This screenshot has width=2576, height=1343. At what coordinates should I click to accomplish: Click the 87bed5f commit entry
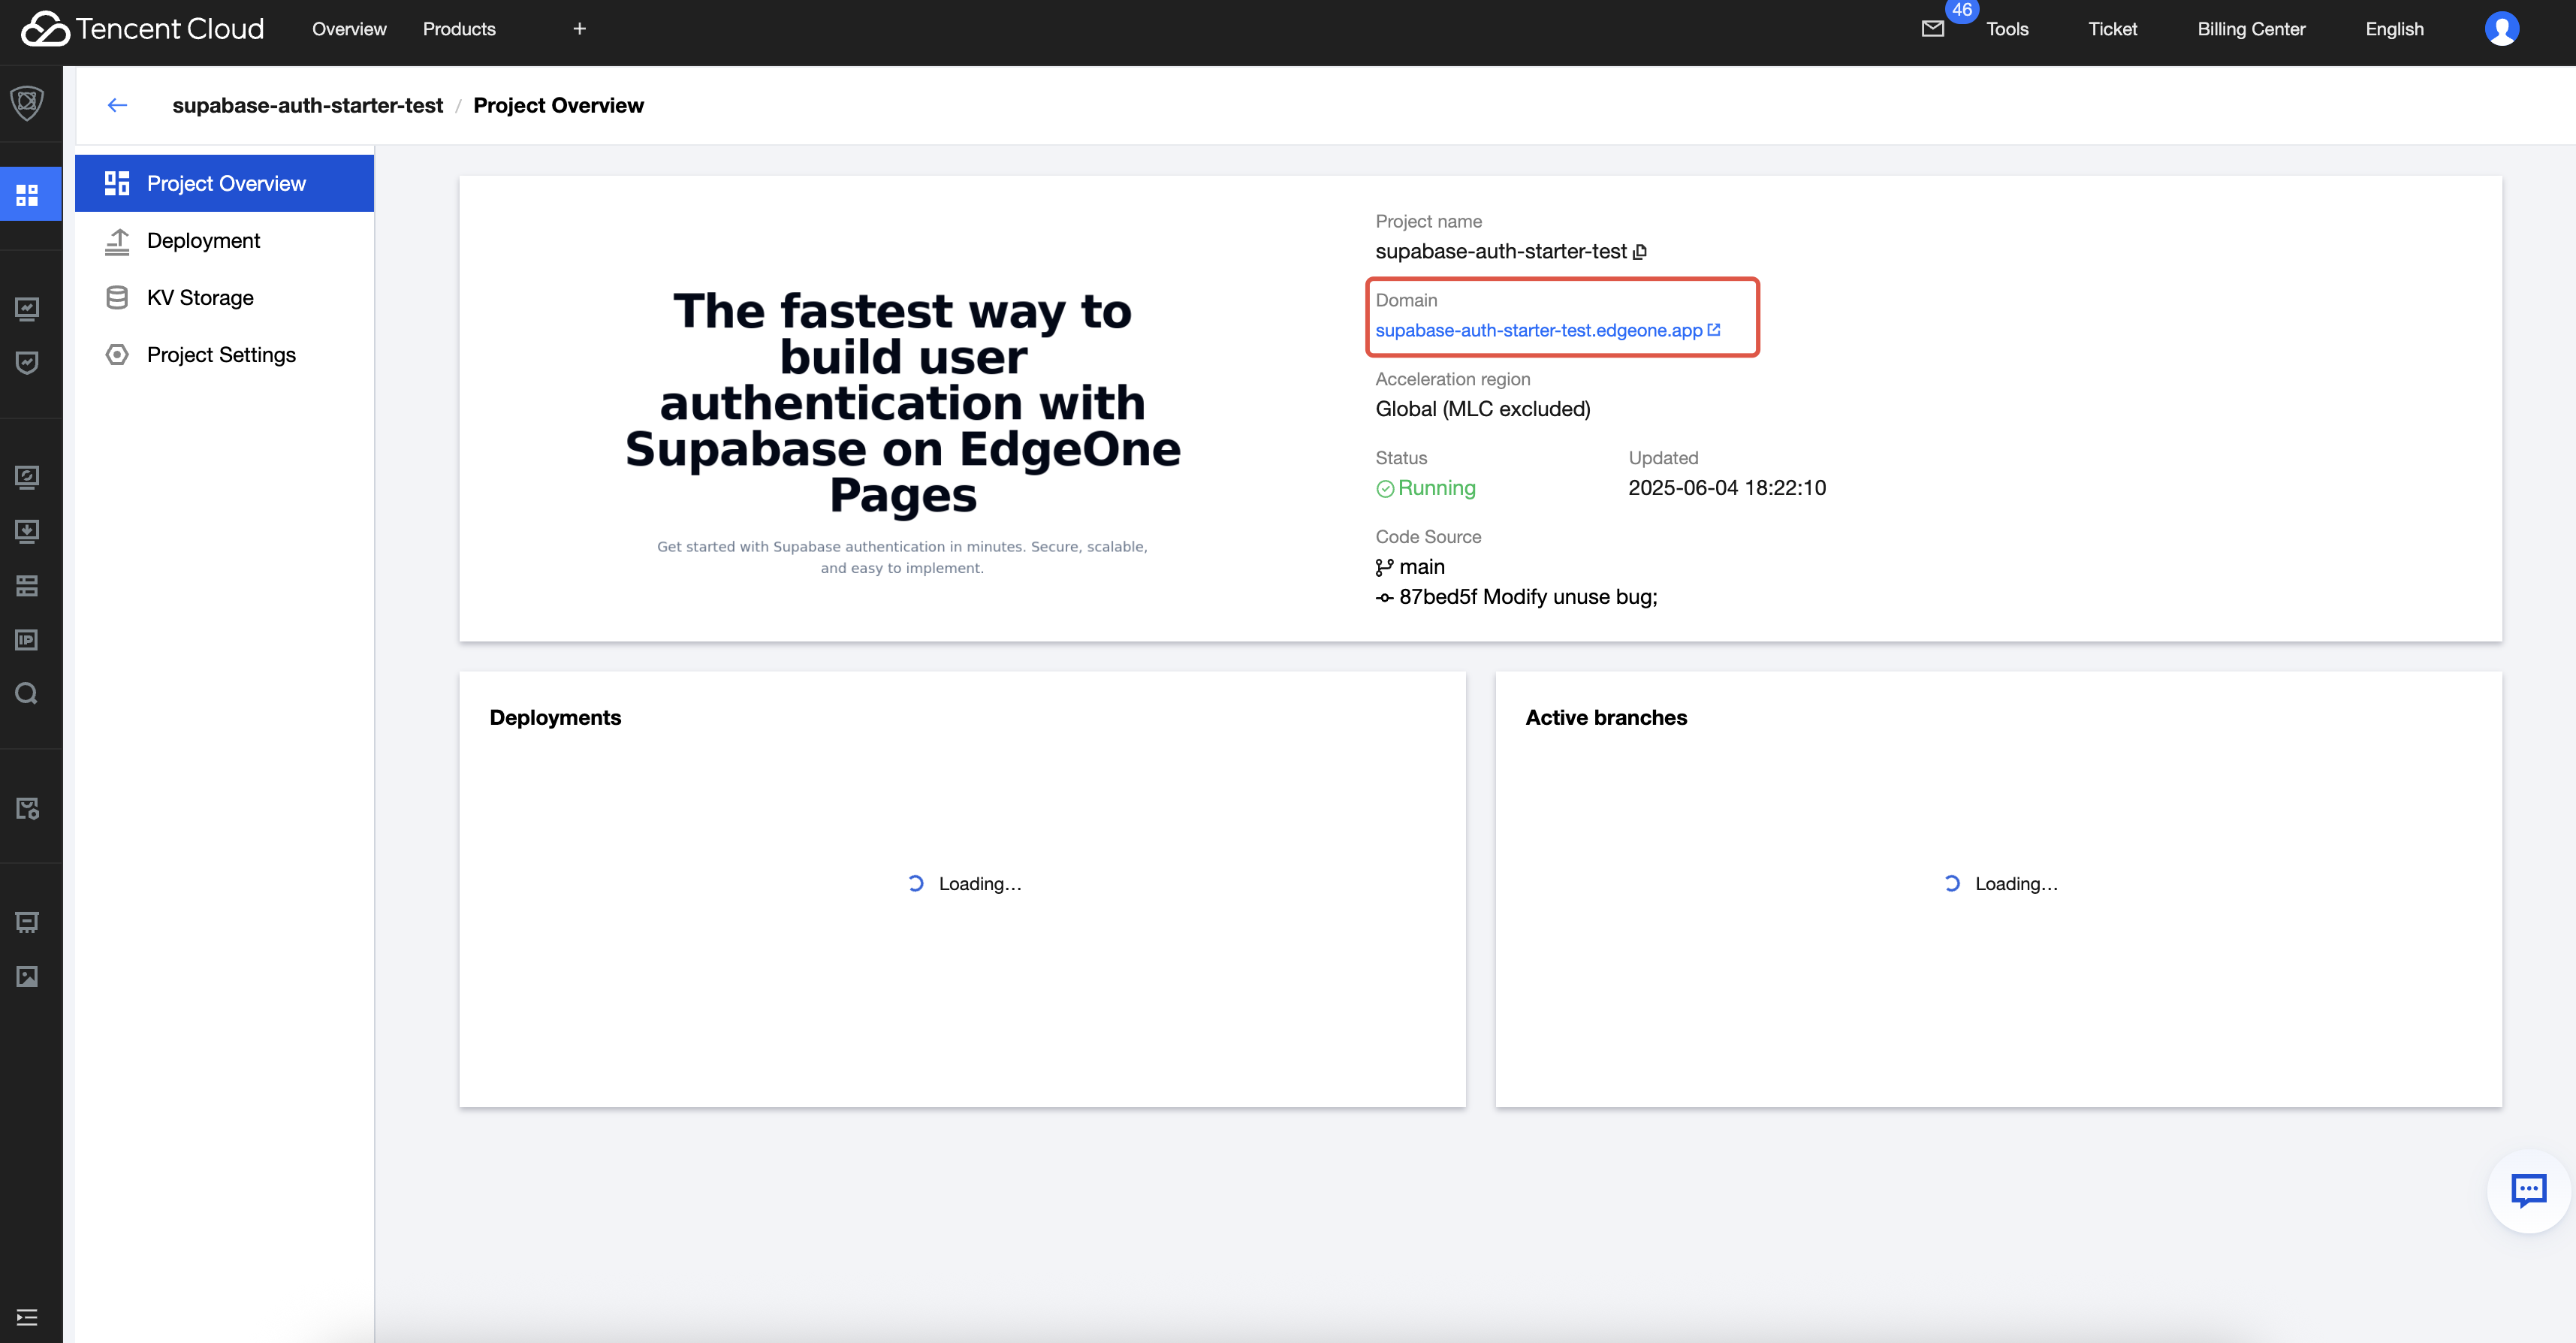pos(1516,597)
